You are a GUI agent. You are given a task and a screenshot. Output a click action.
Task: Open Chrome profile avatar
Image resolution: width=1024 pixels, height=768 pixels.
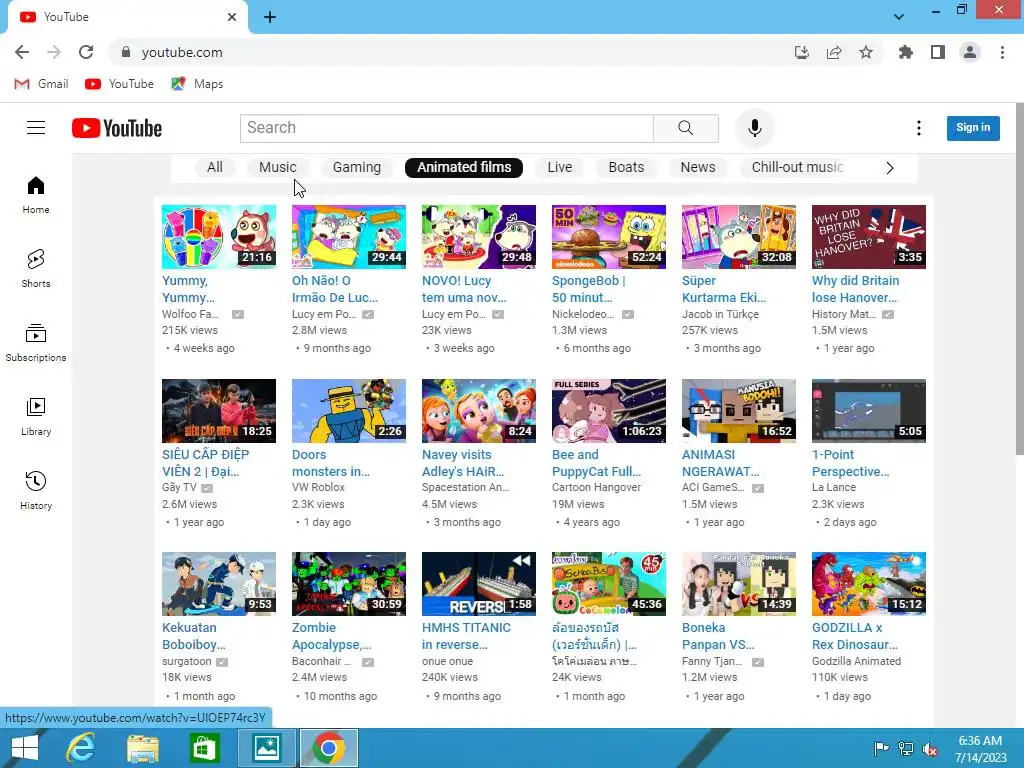tap(970, 52)
